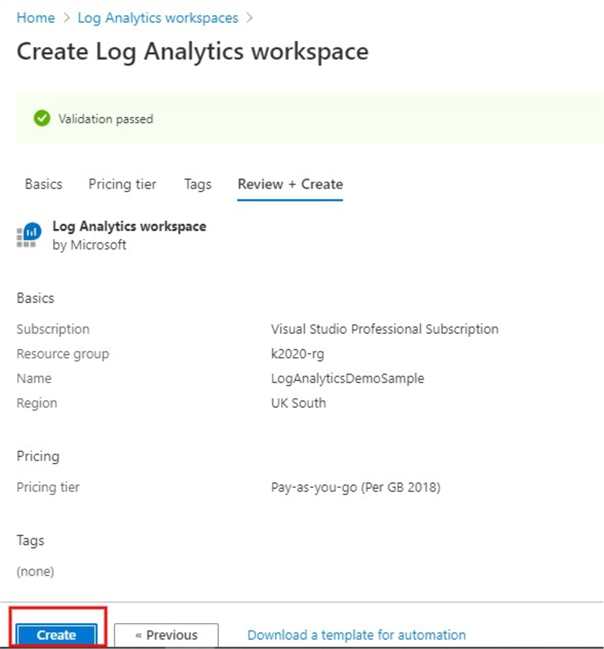Switch to the Pricing tier tab
Screen dimensions: 604x649
pyautogui.click(x=123, y=184)
